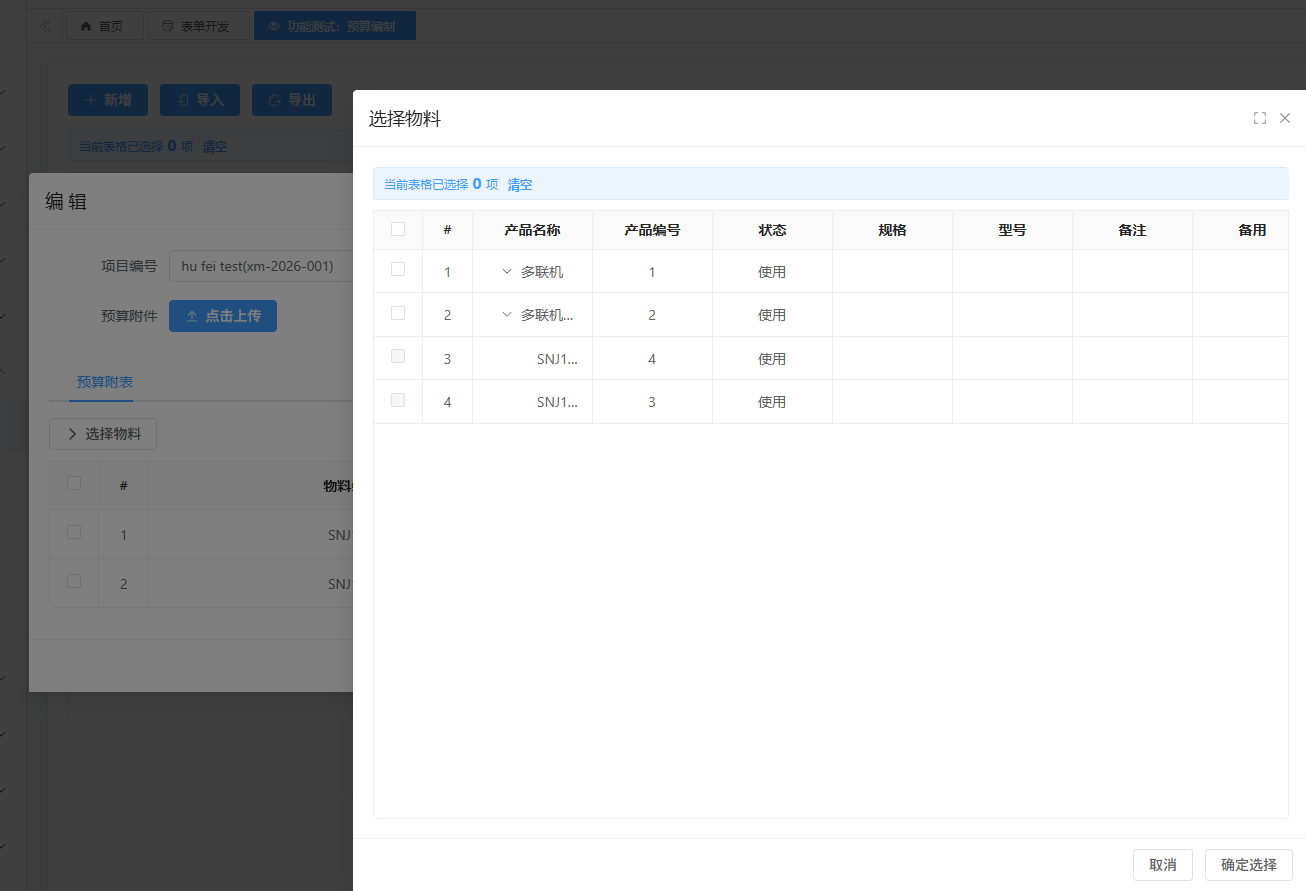Viewport: 1306px width, 891px height.
Task: Click the double-chevron collapse sidebar icon
Action: [45, 26]
